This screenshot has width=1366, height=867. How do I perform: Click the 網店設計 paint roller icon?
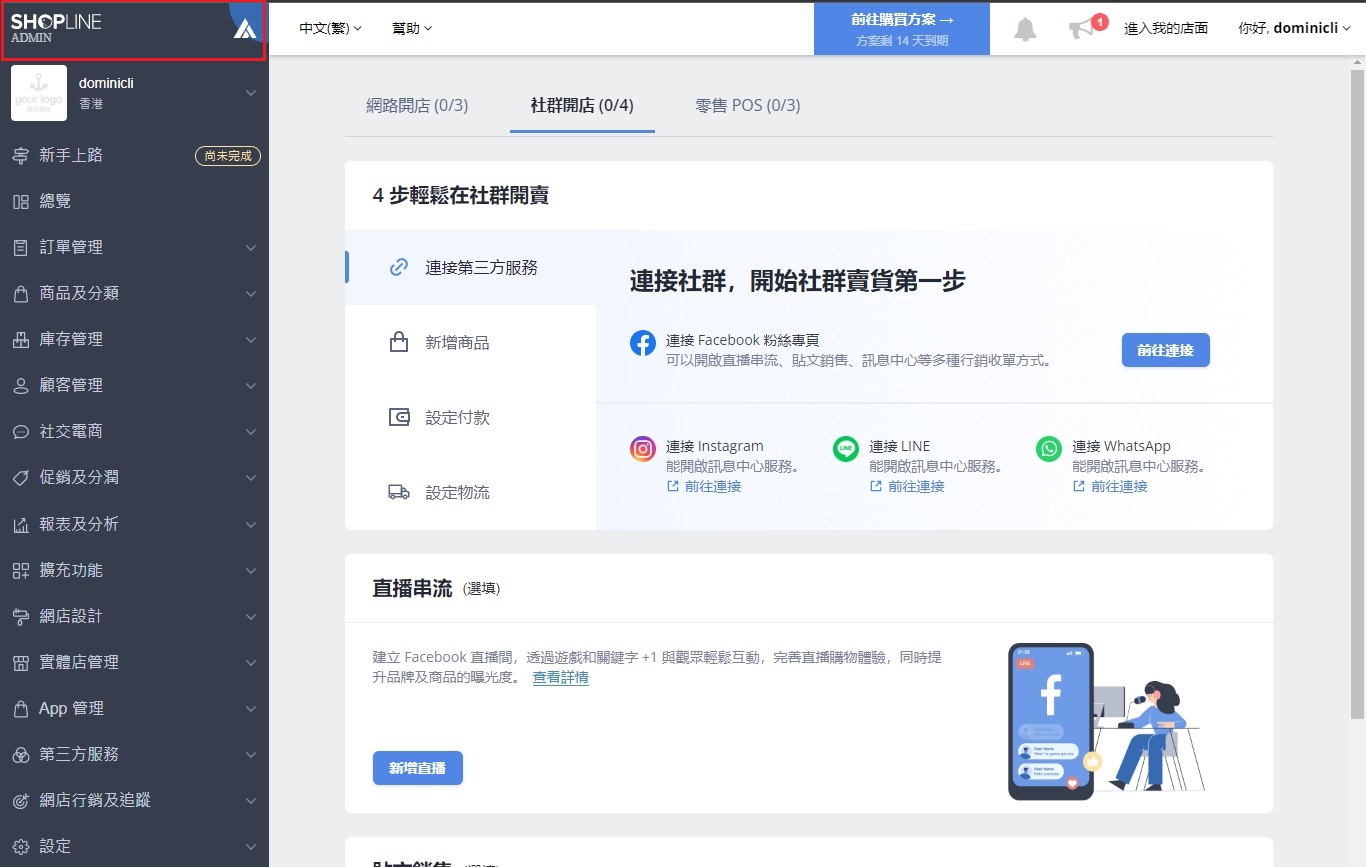pos(21,617)
